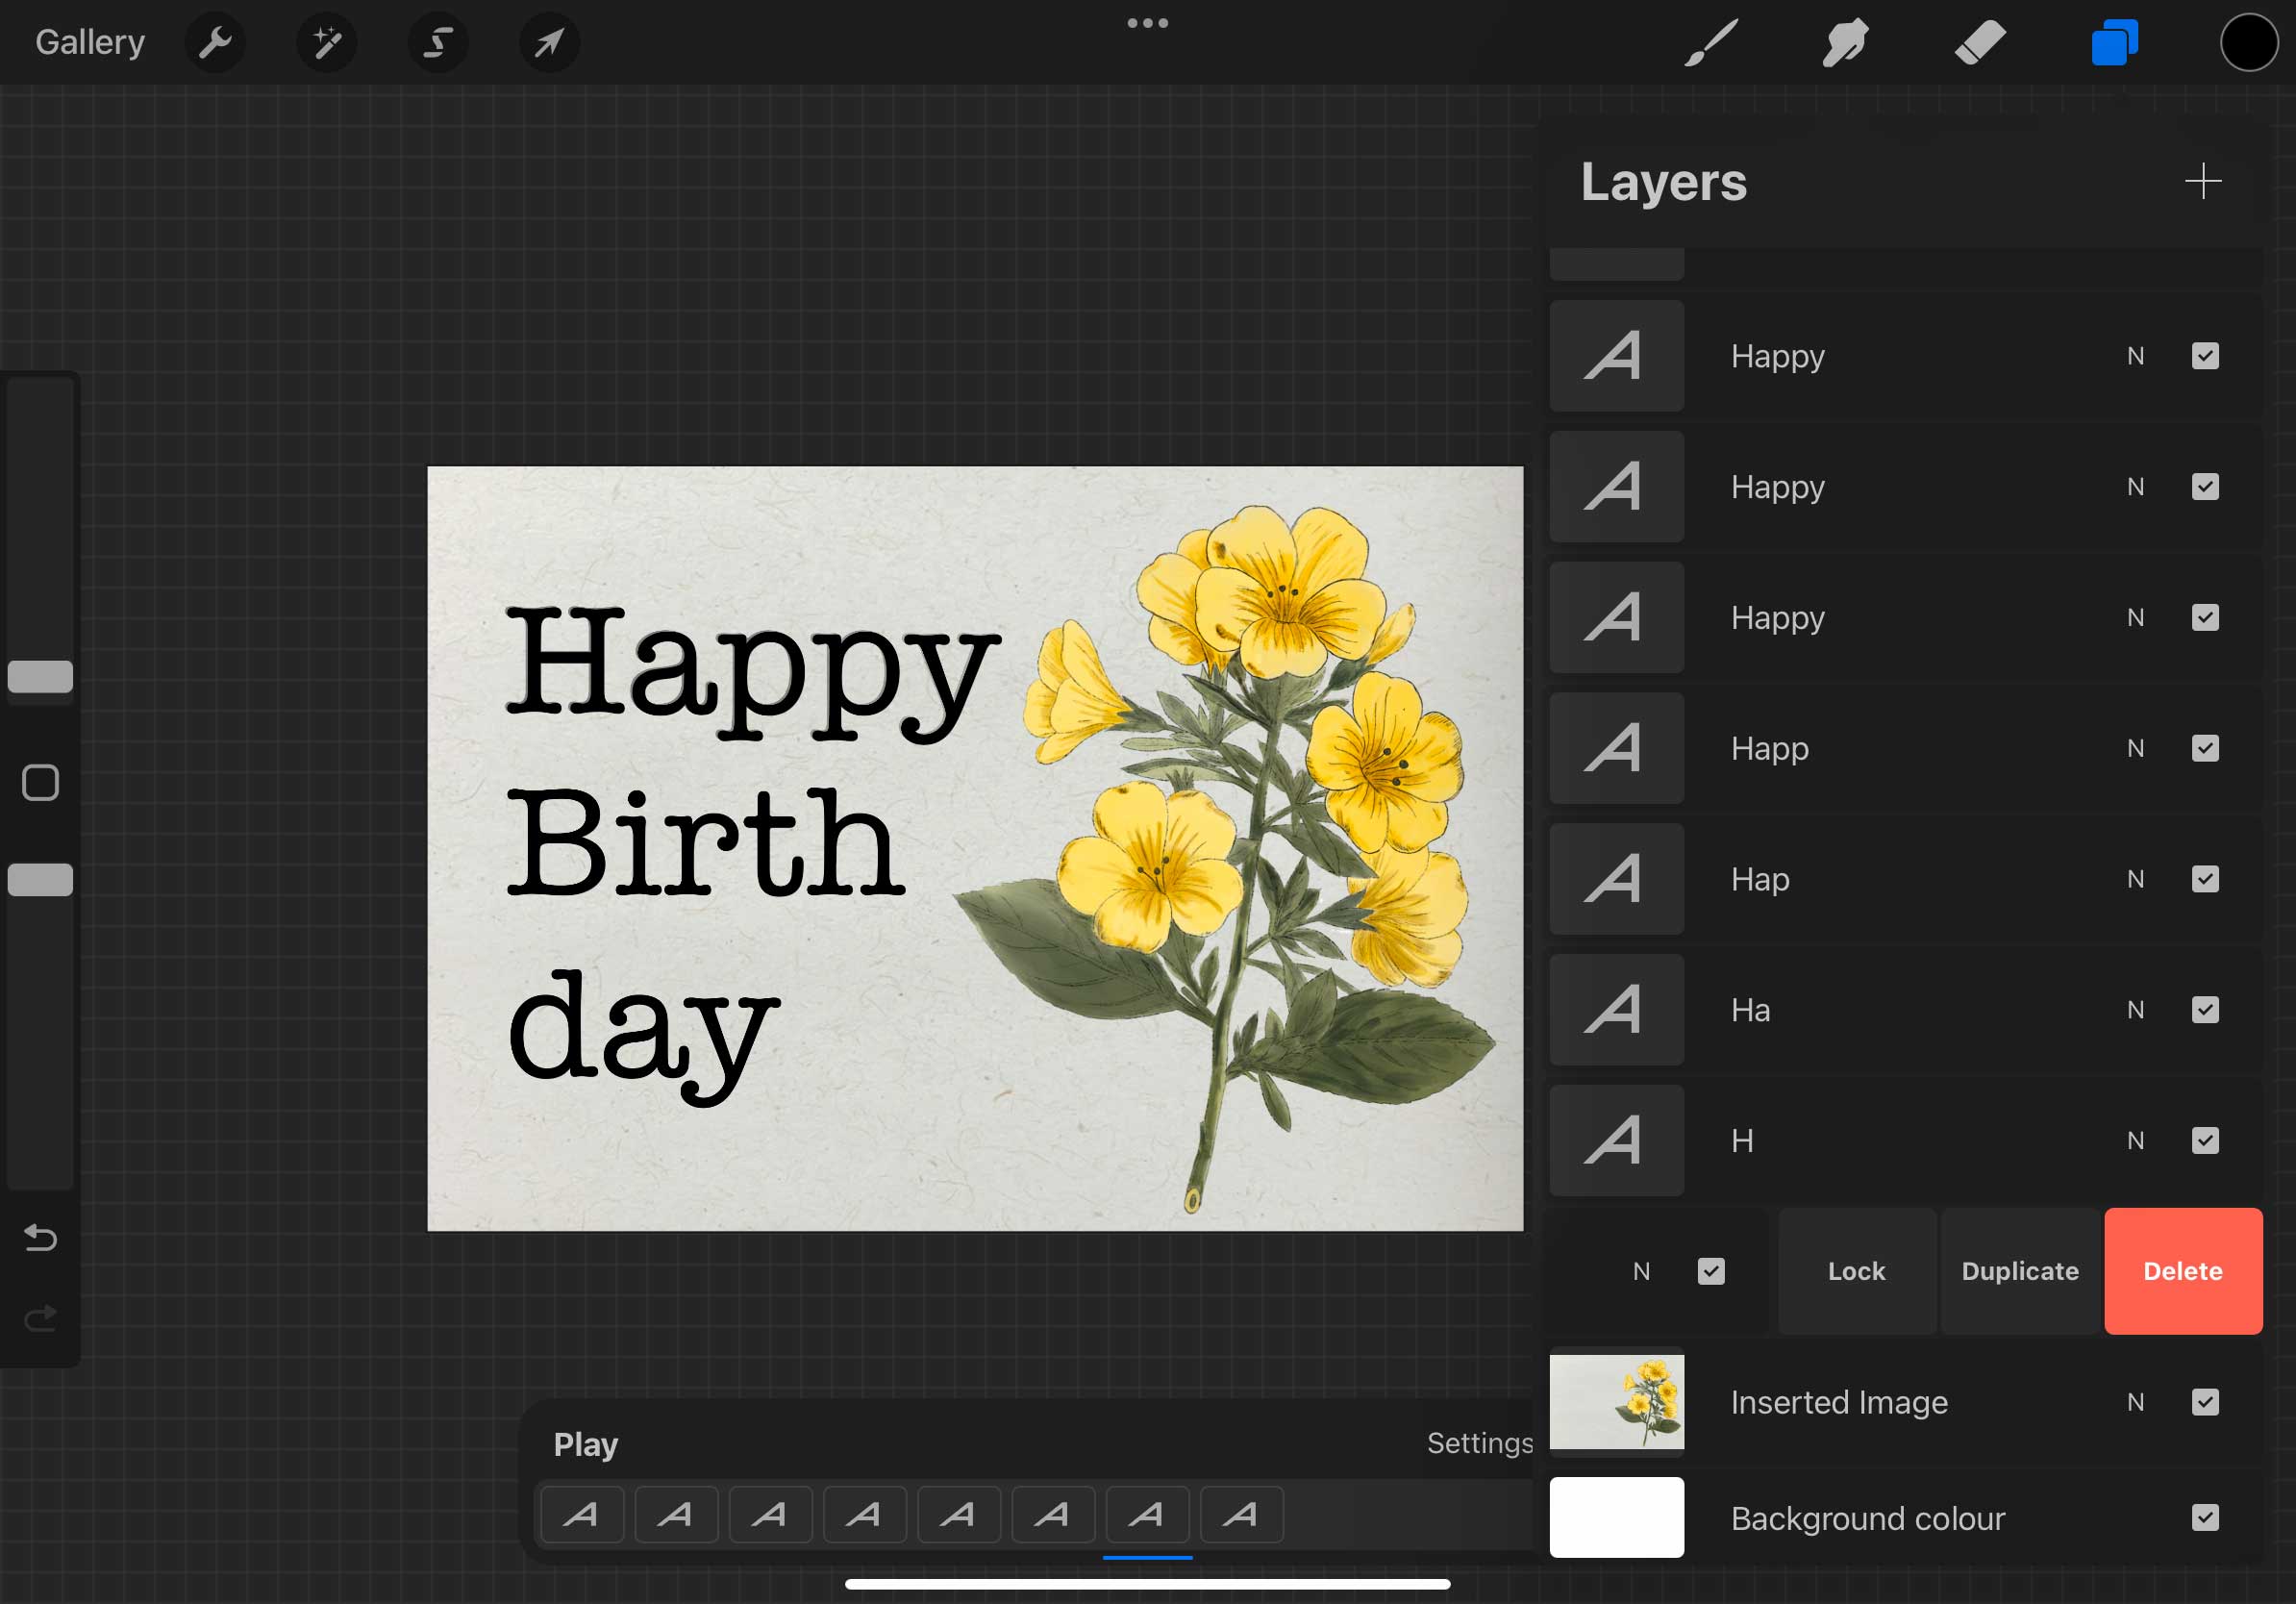Toggle visibility of the Happ layer
The image size is (2296, 1604).
coord(2205,748)
